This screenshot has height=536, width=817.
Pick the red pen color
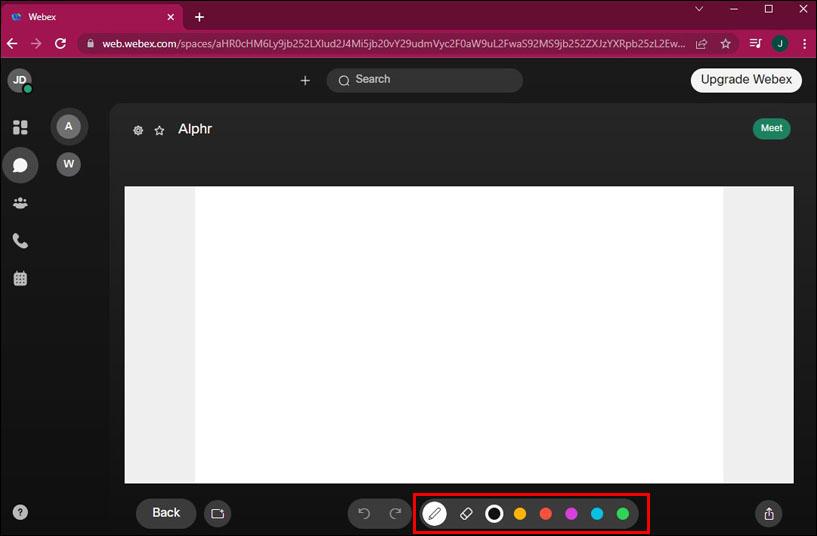(546, 514)
